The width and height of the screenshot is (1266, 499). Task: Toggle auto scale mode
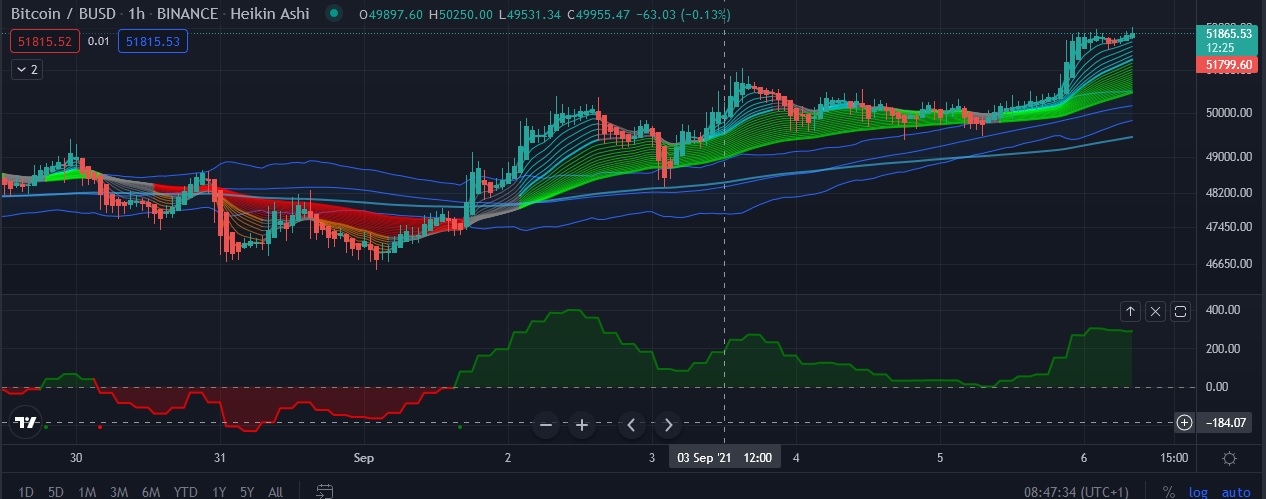click(x=1236, y=491)
